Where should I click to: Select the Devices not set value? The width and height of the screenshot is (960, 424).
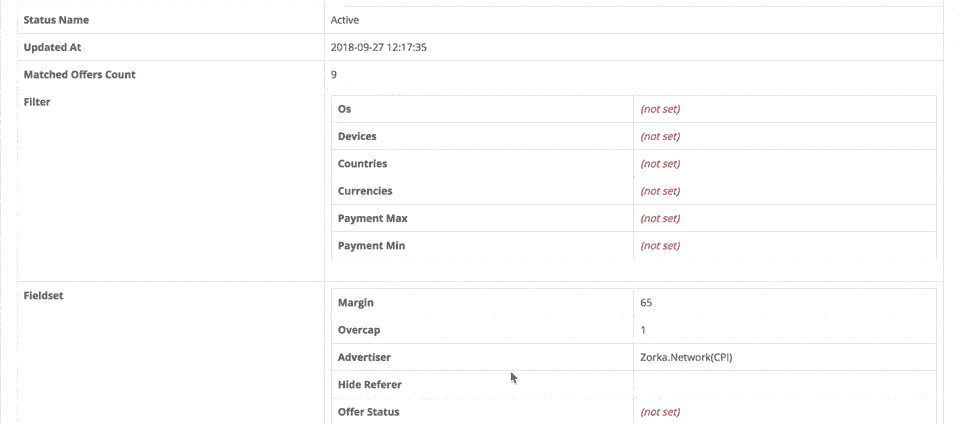point(660,136)
